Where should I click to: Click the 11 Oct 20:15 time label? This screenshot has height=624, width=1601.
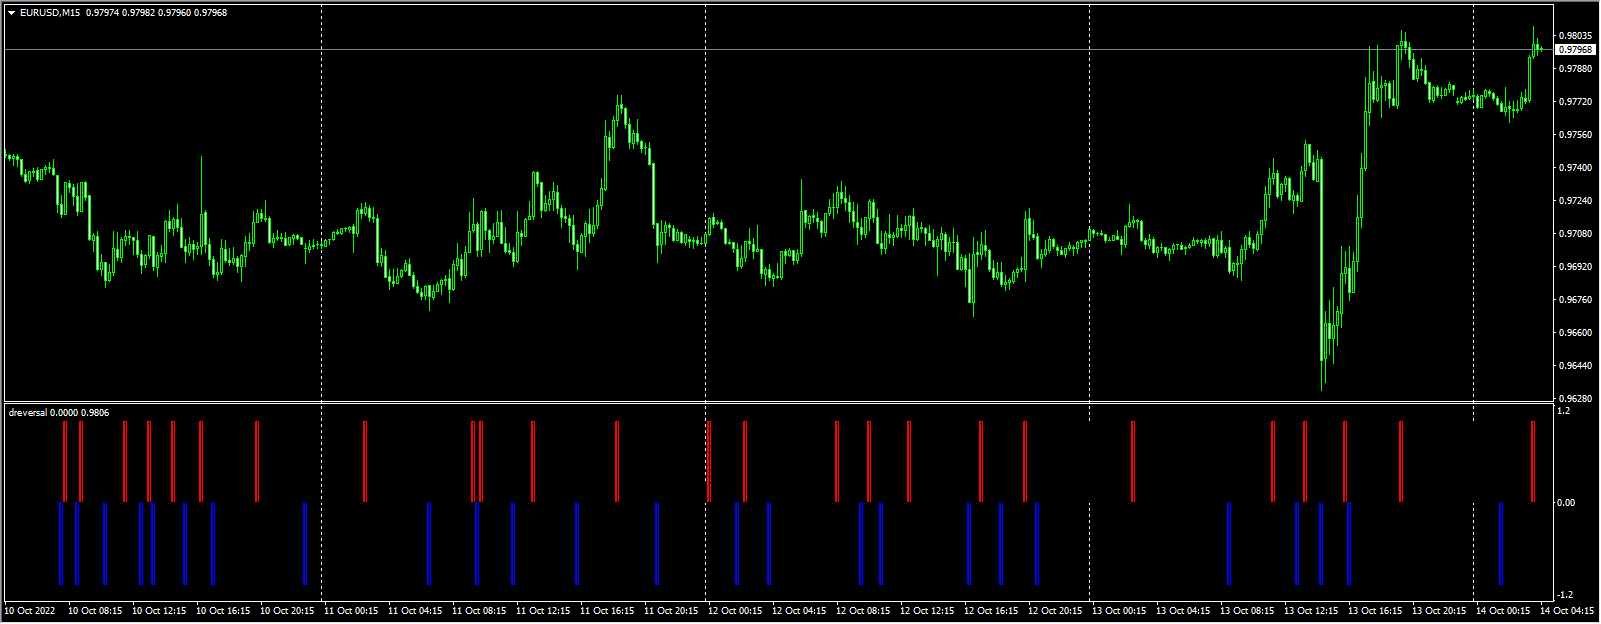671,610
